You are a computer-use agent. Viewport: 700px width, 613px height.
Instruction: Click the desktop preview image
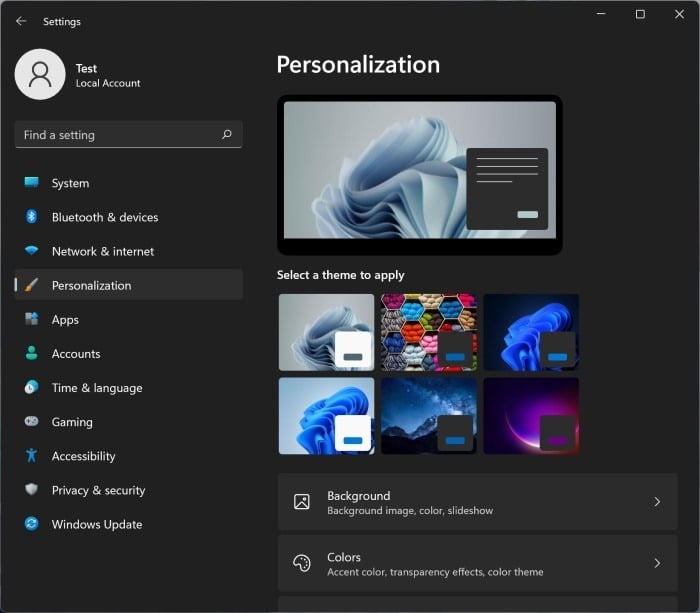[420, 174]
